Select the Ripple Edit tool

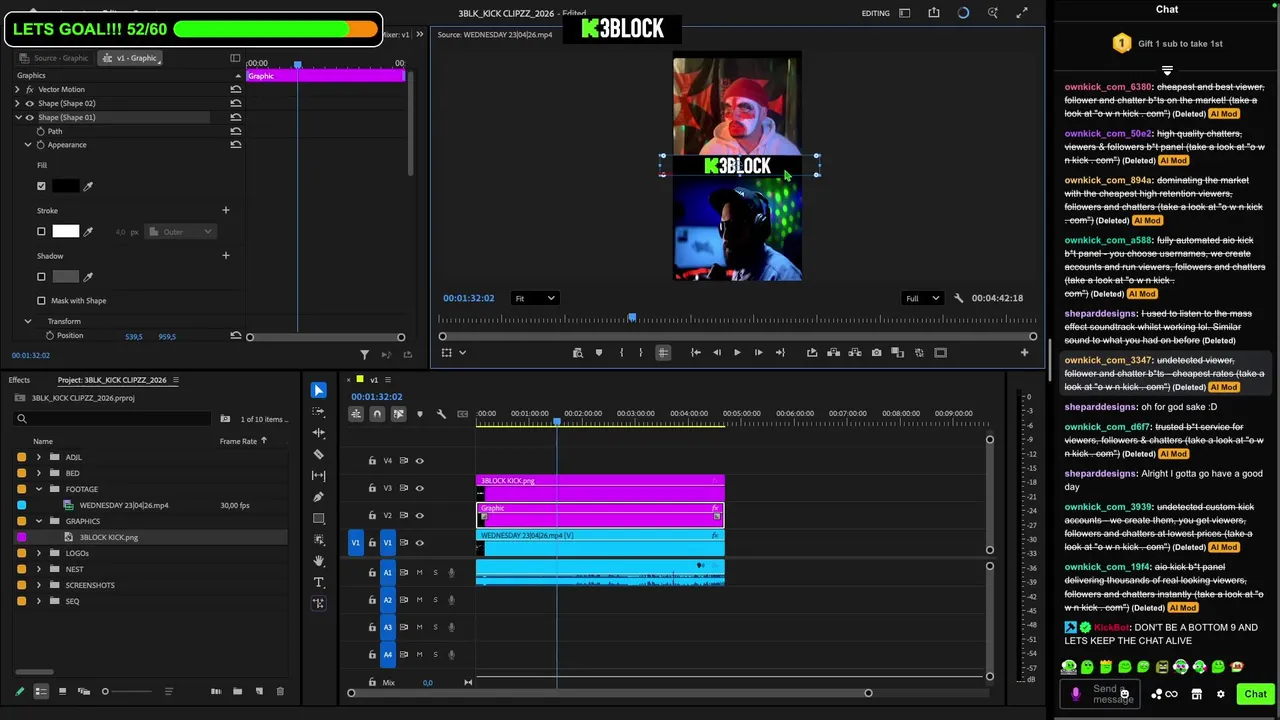(319, 433)
